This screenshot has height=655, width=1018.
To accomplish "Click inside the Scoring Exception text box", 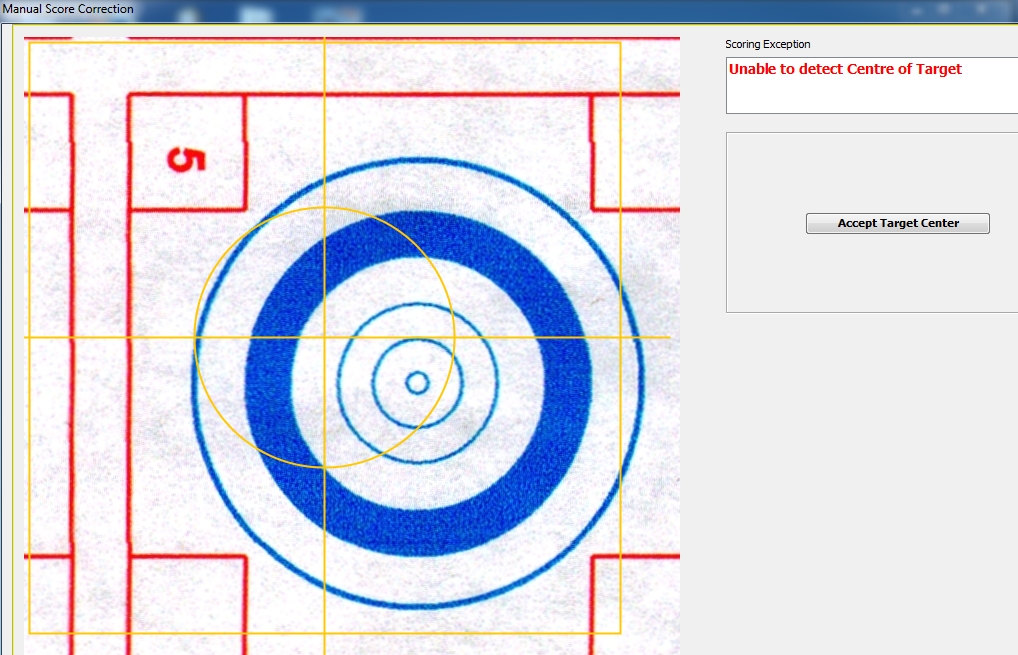I will pyautogui.click(x=870, y=95).
